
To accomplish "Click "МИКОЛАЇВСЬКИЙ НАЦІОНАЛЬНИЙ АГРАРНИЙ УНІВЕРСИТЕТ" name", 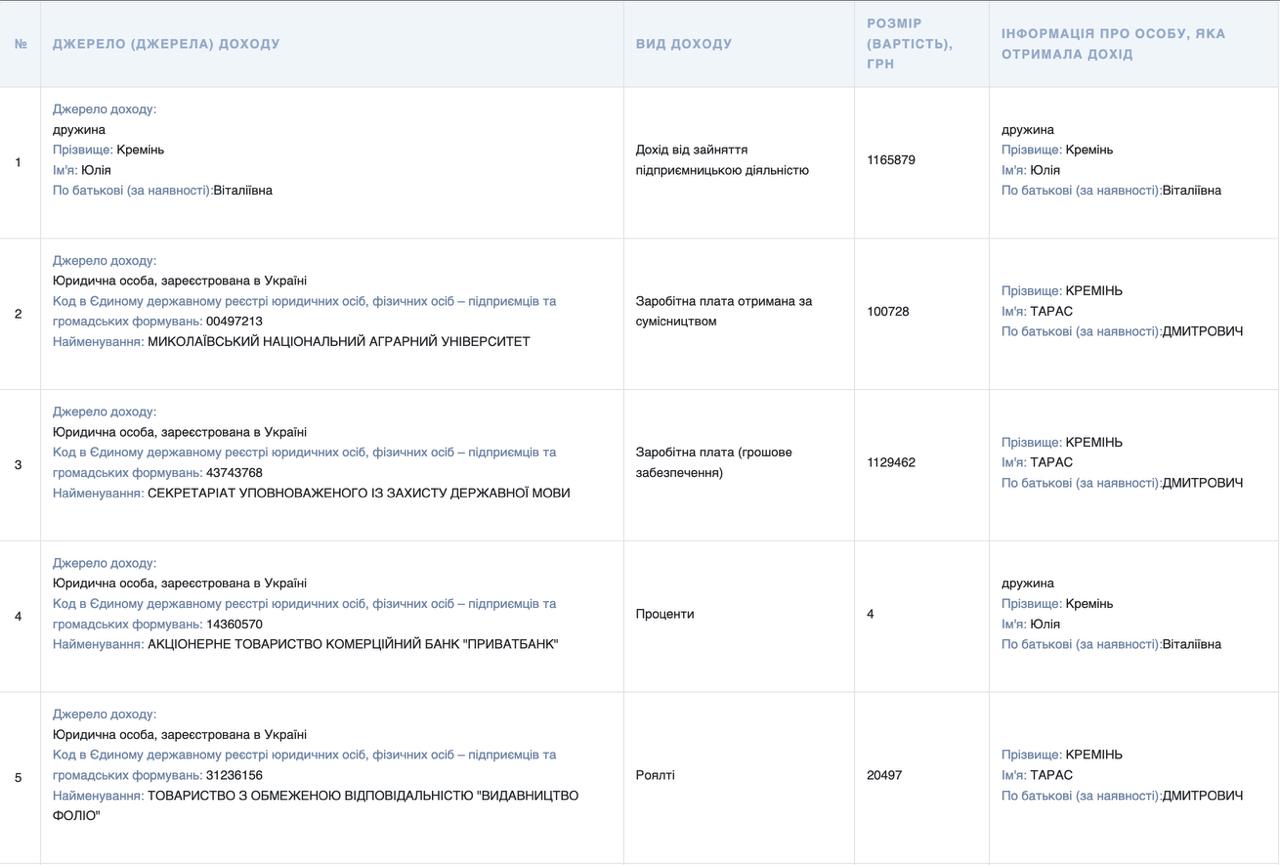I will (x=338, y=342).
